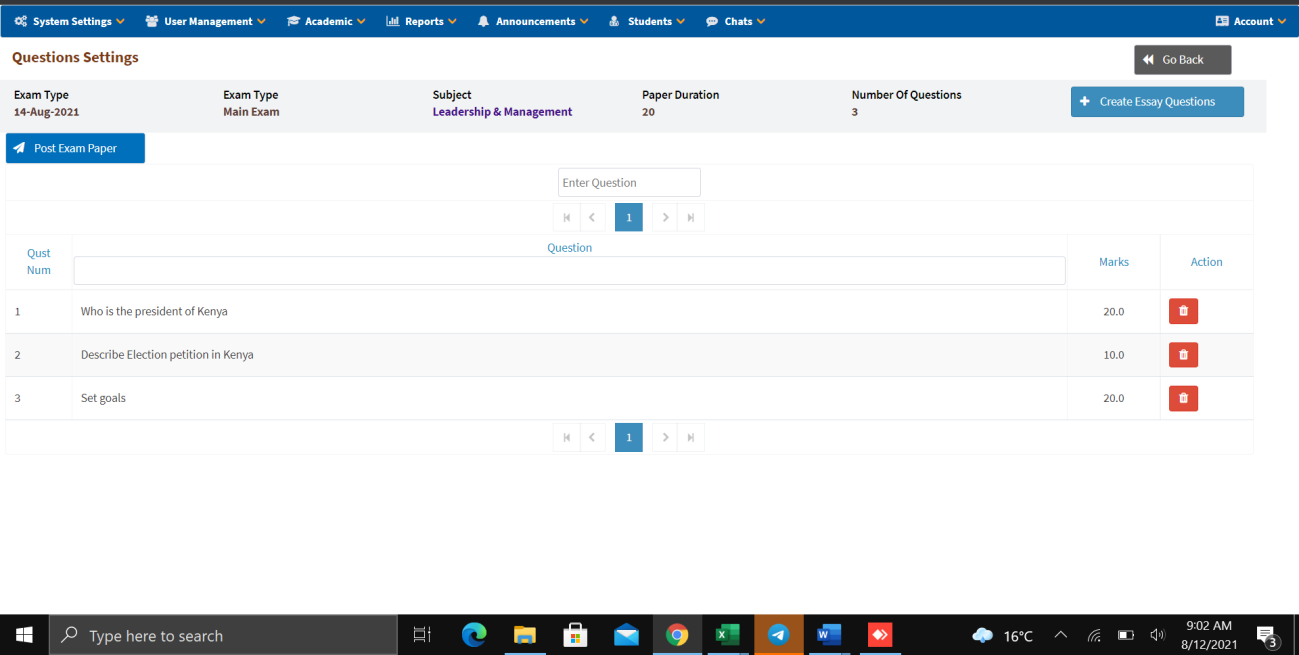Go to previous page in bottom paginator
Viewport: 1299px width, 655px height.
click(x=592, y=437)
